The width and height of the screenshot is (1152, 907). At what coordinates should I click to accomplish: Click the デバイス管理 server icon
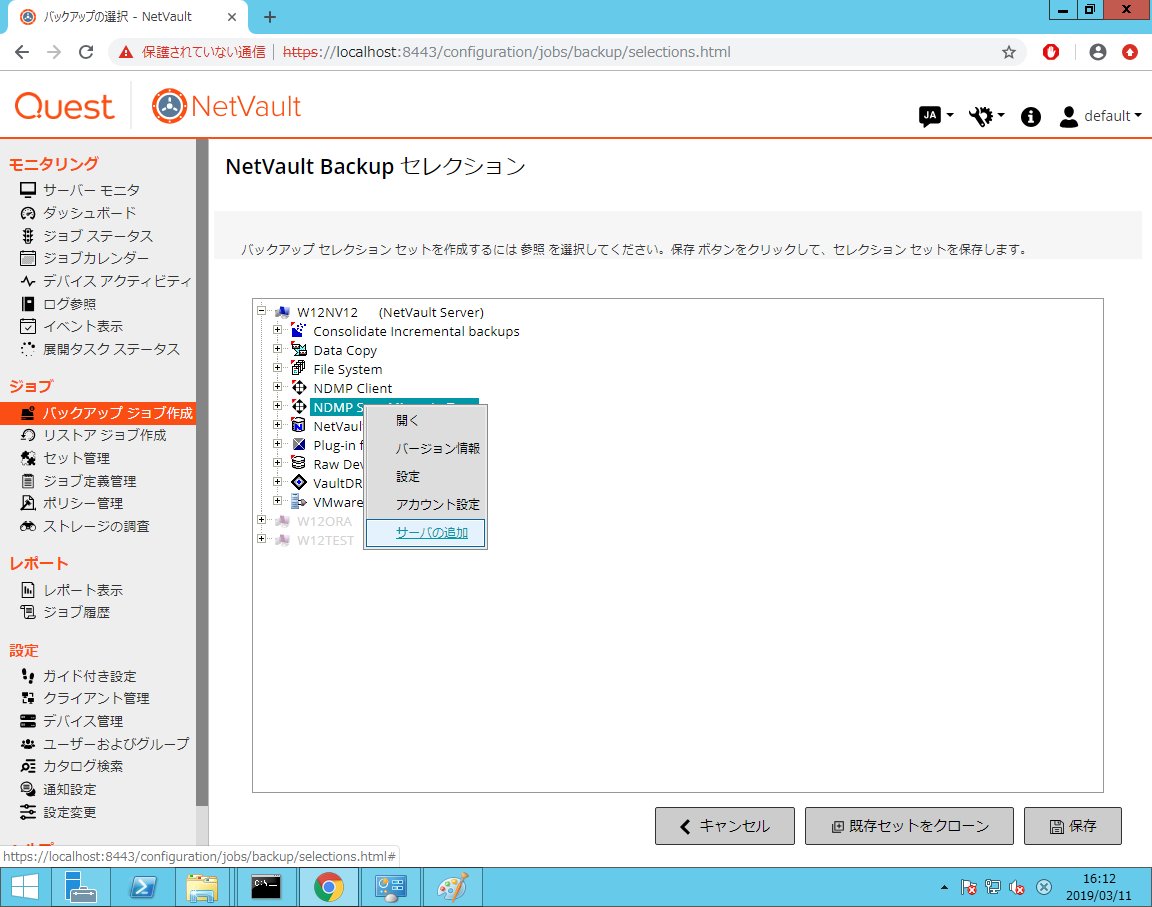click(28, 720)
